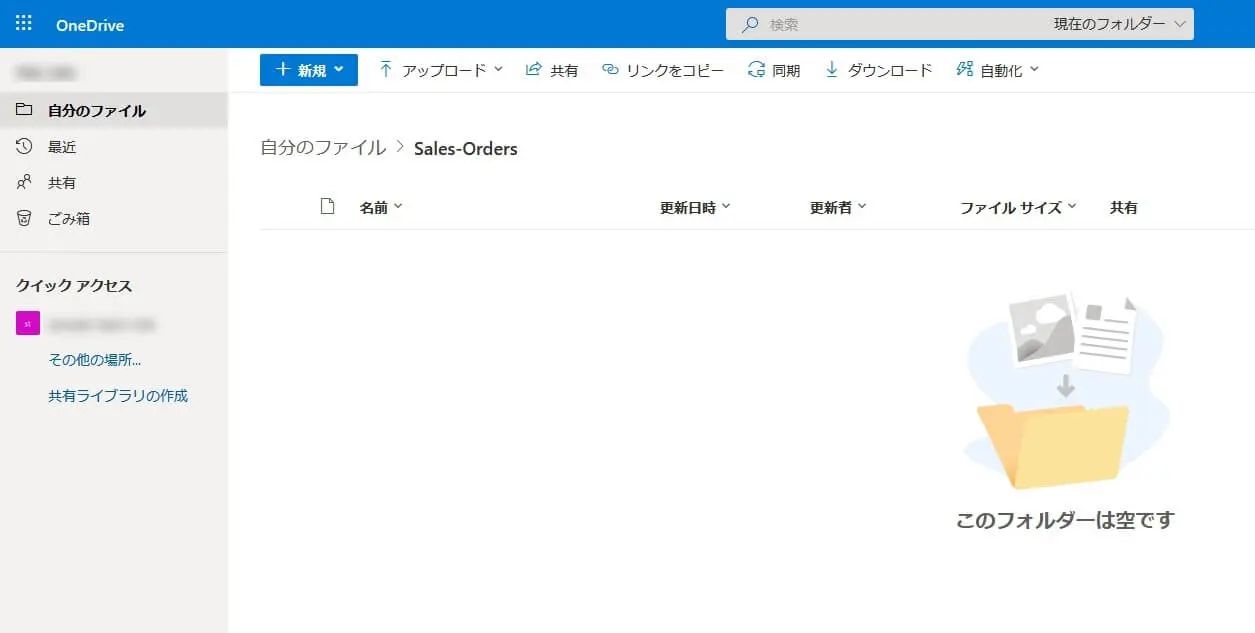Click the 共有ライブラリの作成 link

[118, 396]
